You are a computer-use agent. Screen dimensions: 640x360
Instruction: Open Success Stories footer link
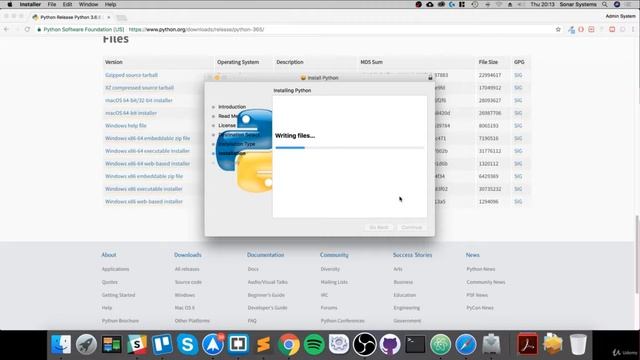(x=412, y=255)
